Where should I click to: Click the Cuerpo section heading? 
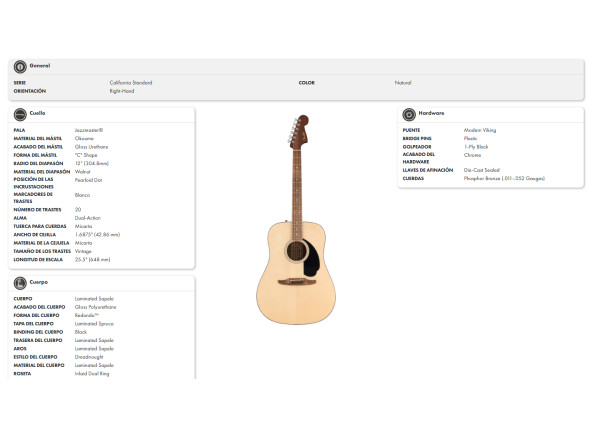39,282
